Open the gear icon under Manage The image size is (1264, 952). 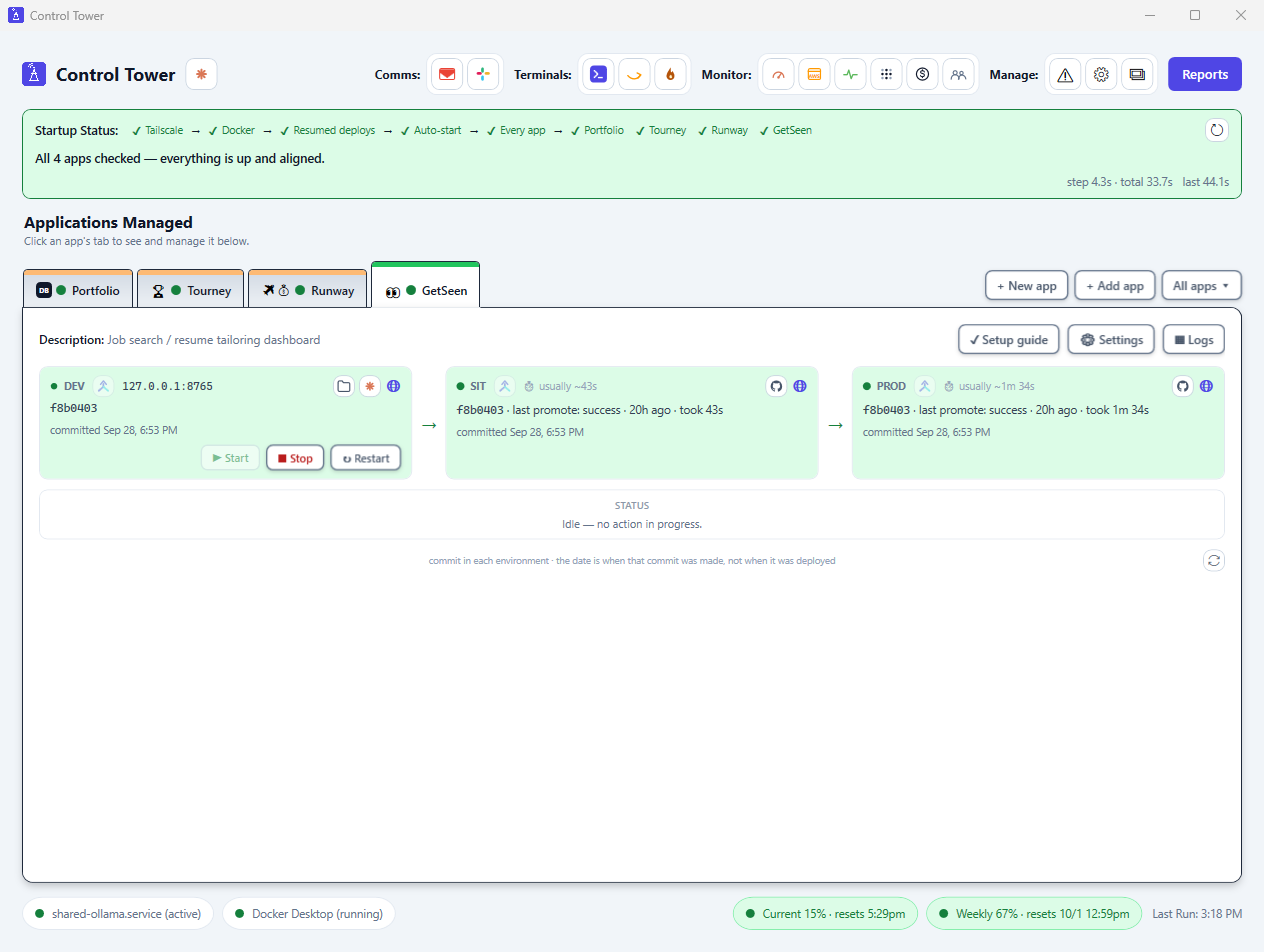[1101, 74]
